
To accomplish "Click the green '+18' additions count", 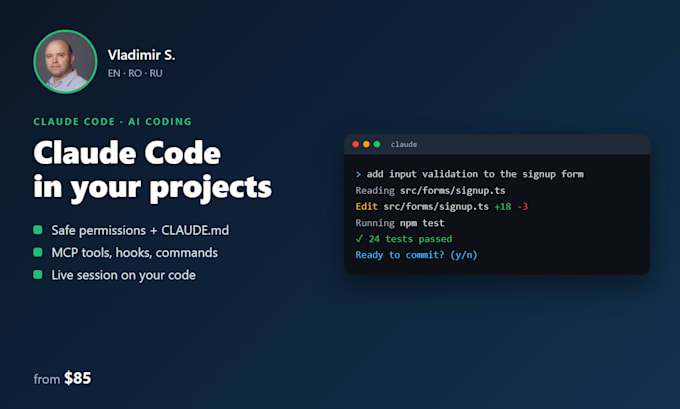I will (x=503, y=206).
